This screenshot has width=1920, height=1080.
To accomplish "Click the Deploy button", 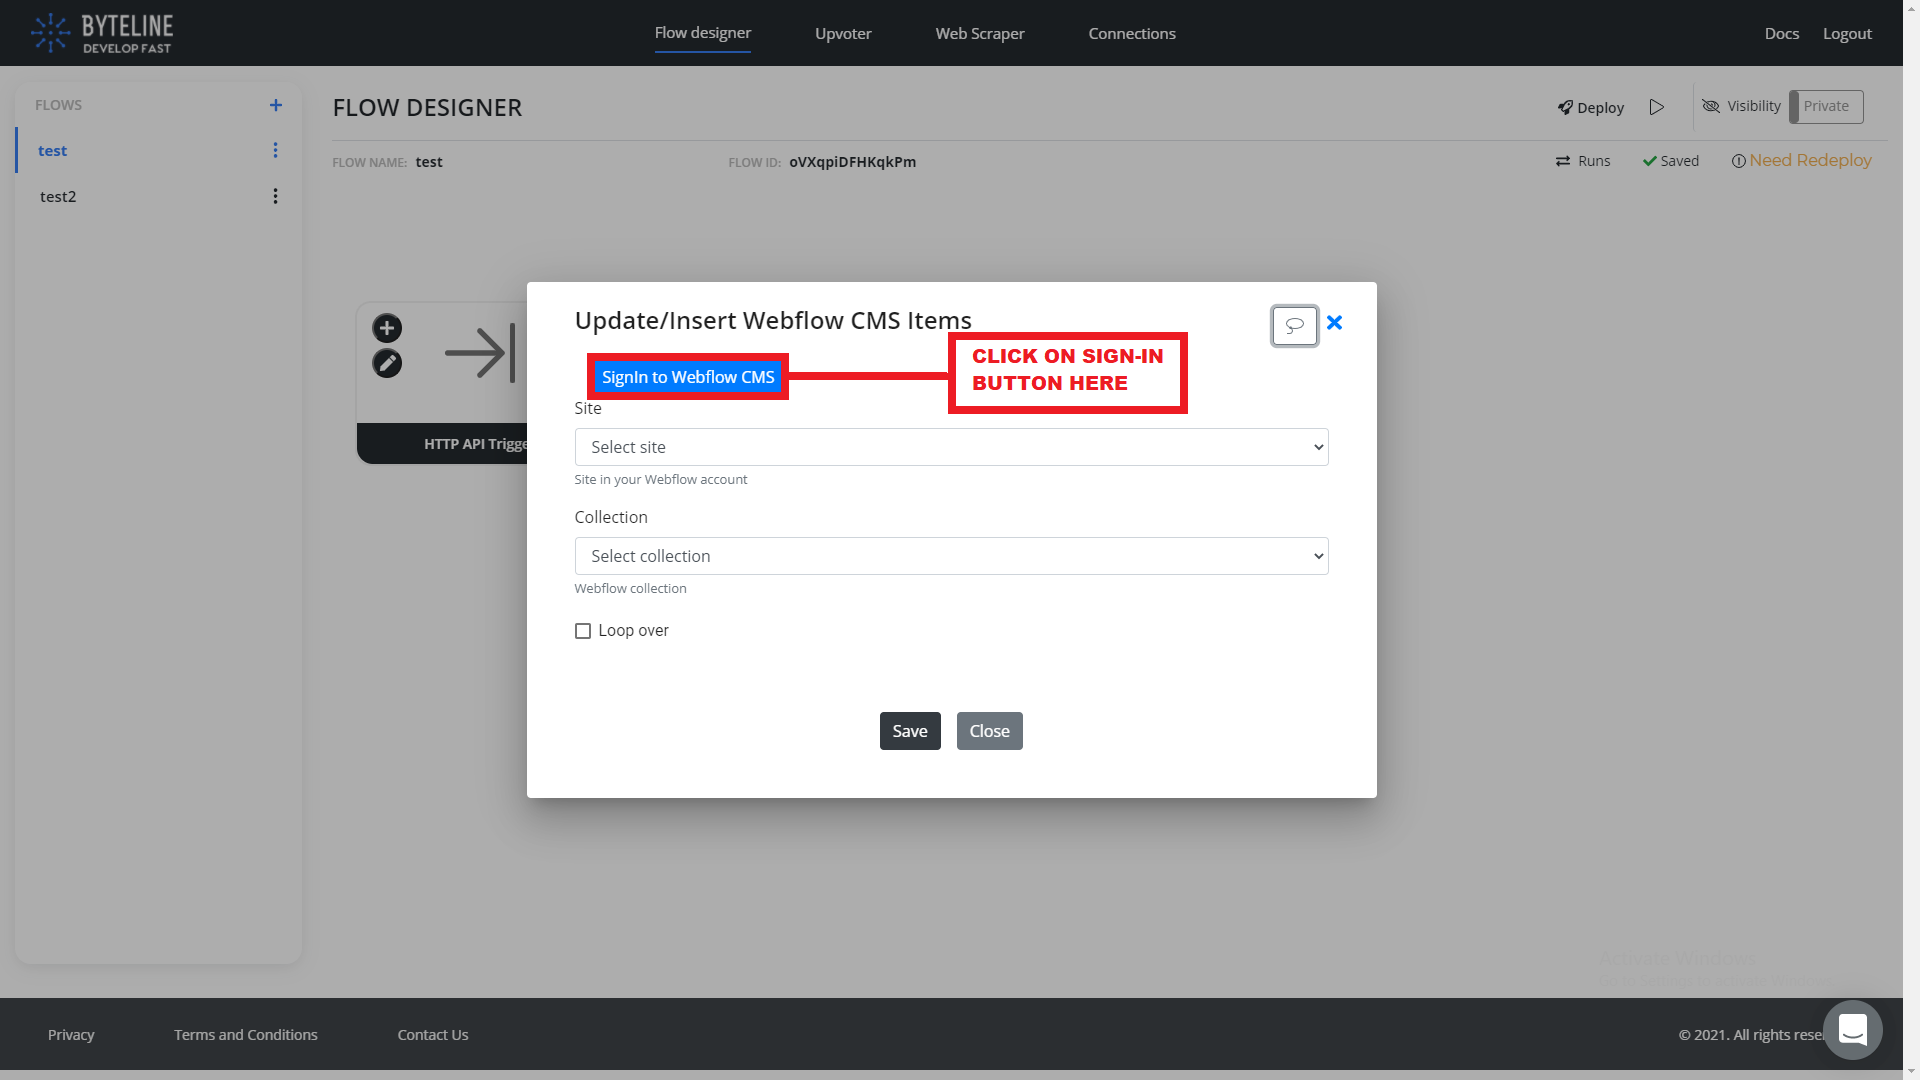I will (x=1591, y=107).
